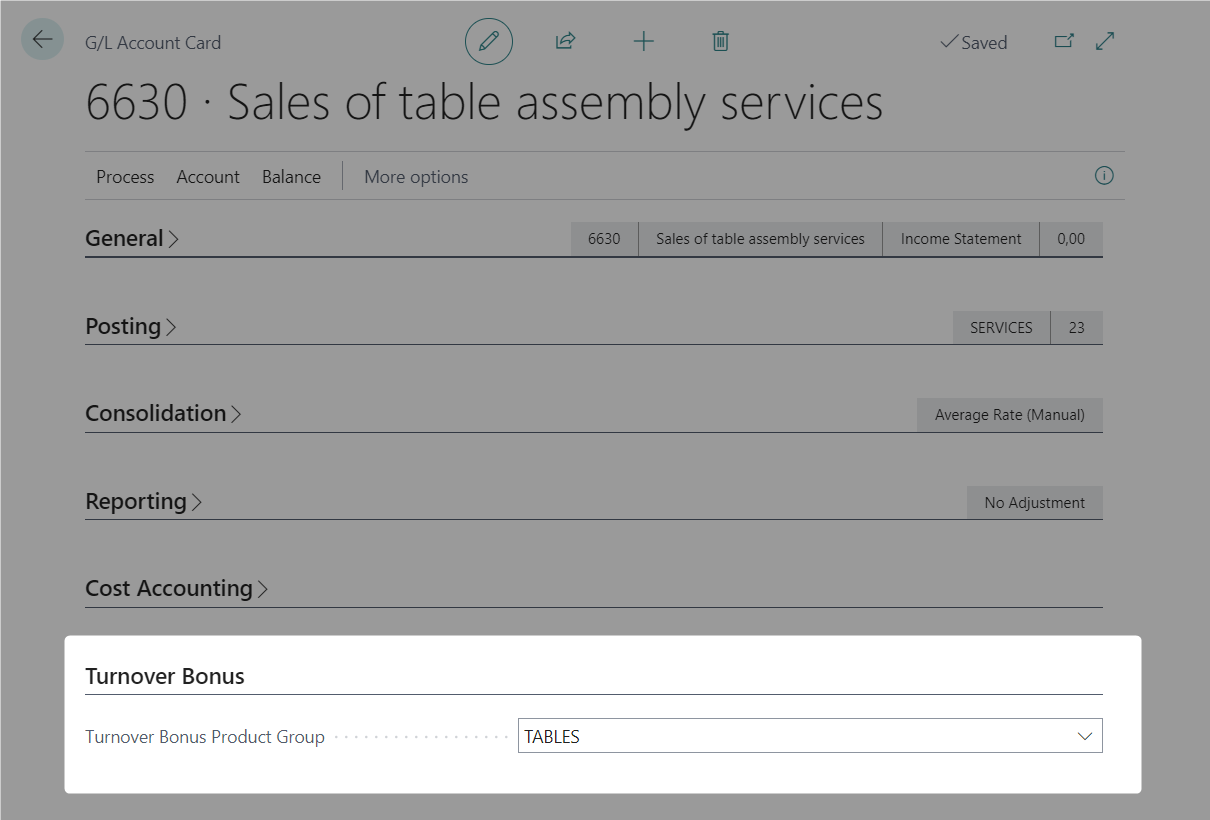Viewport: 1210px width, 820px height.
Task: Click the pencil edit icon
Action: click(x=488, y=41)
